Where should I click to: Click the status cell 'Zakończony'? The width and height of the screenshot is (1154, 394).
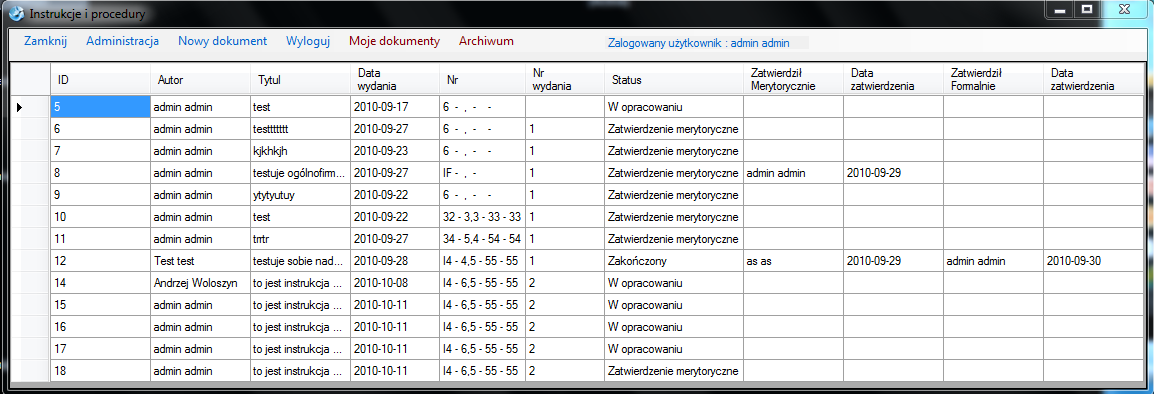[673, 260]
